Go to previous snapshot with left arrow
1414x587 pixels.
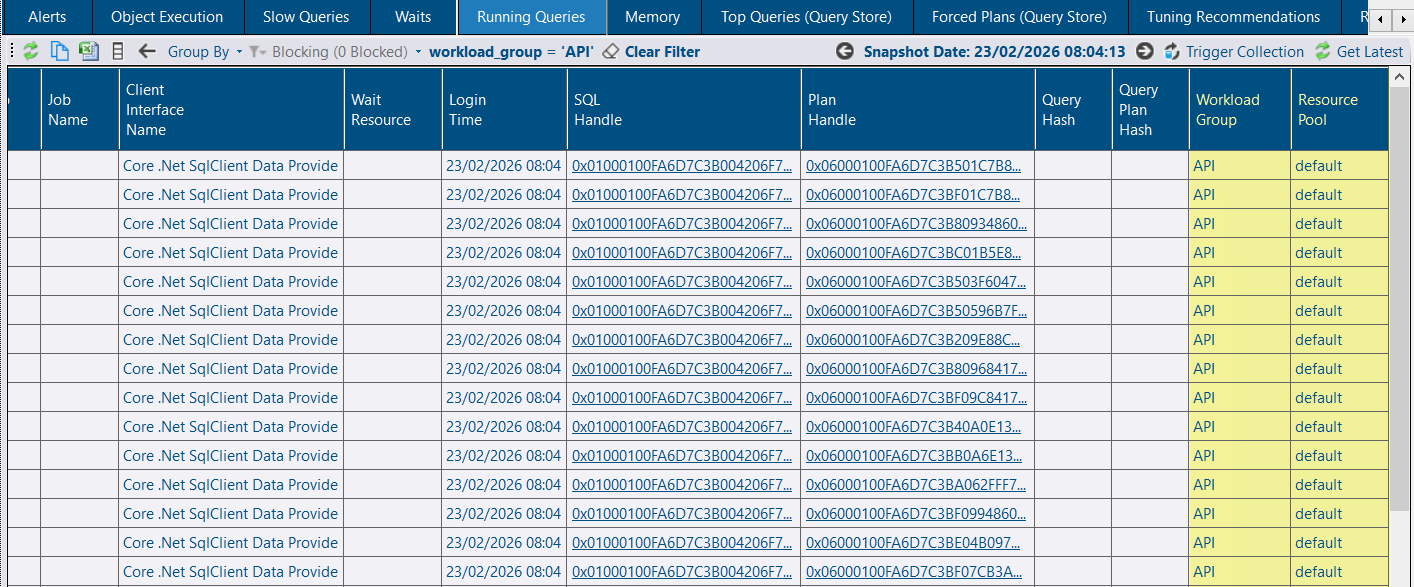coord(845,51)
